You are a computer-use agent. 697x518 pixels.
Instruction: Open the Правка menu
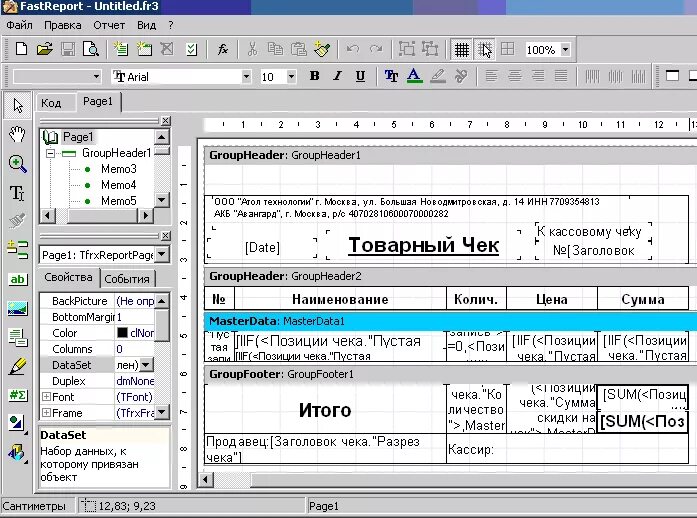pyautogui.click(x=63, y=25)
